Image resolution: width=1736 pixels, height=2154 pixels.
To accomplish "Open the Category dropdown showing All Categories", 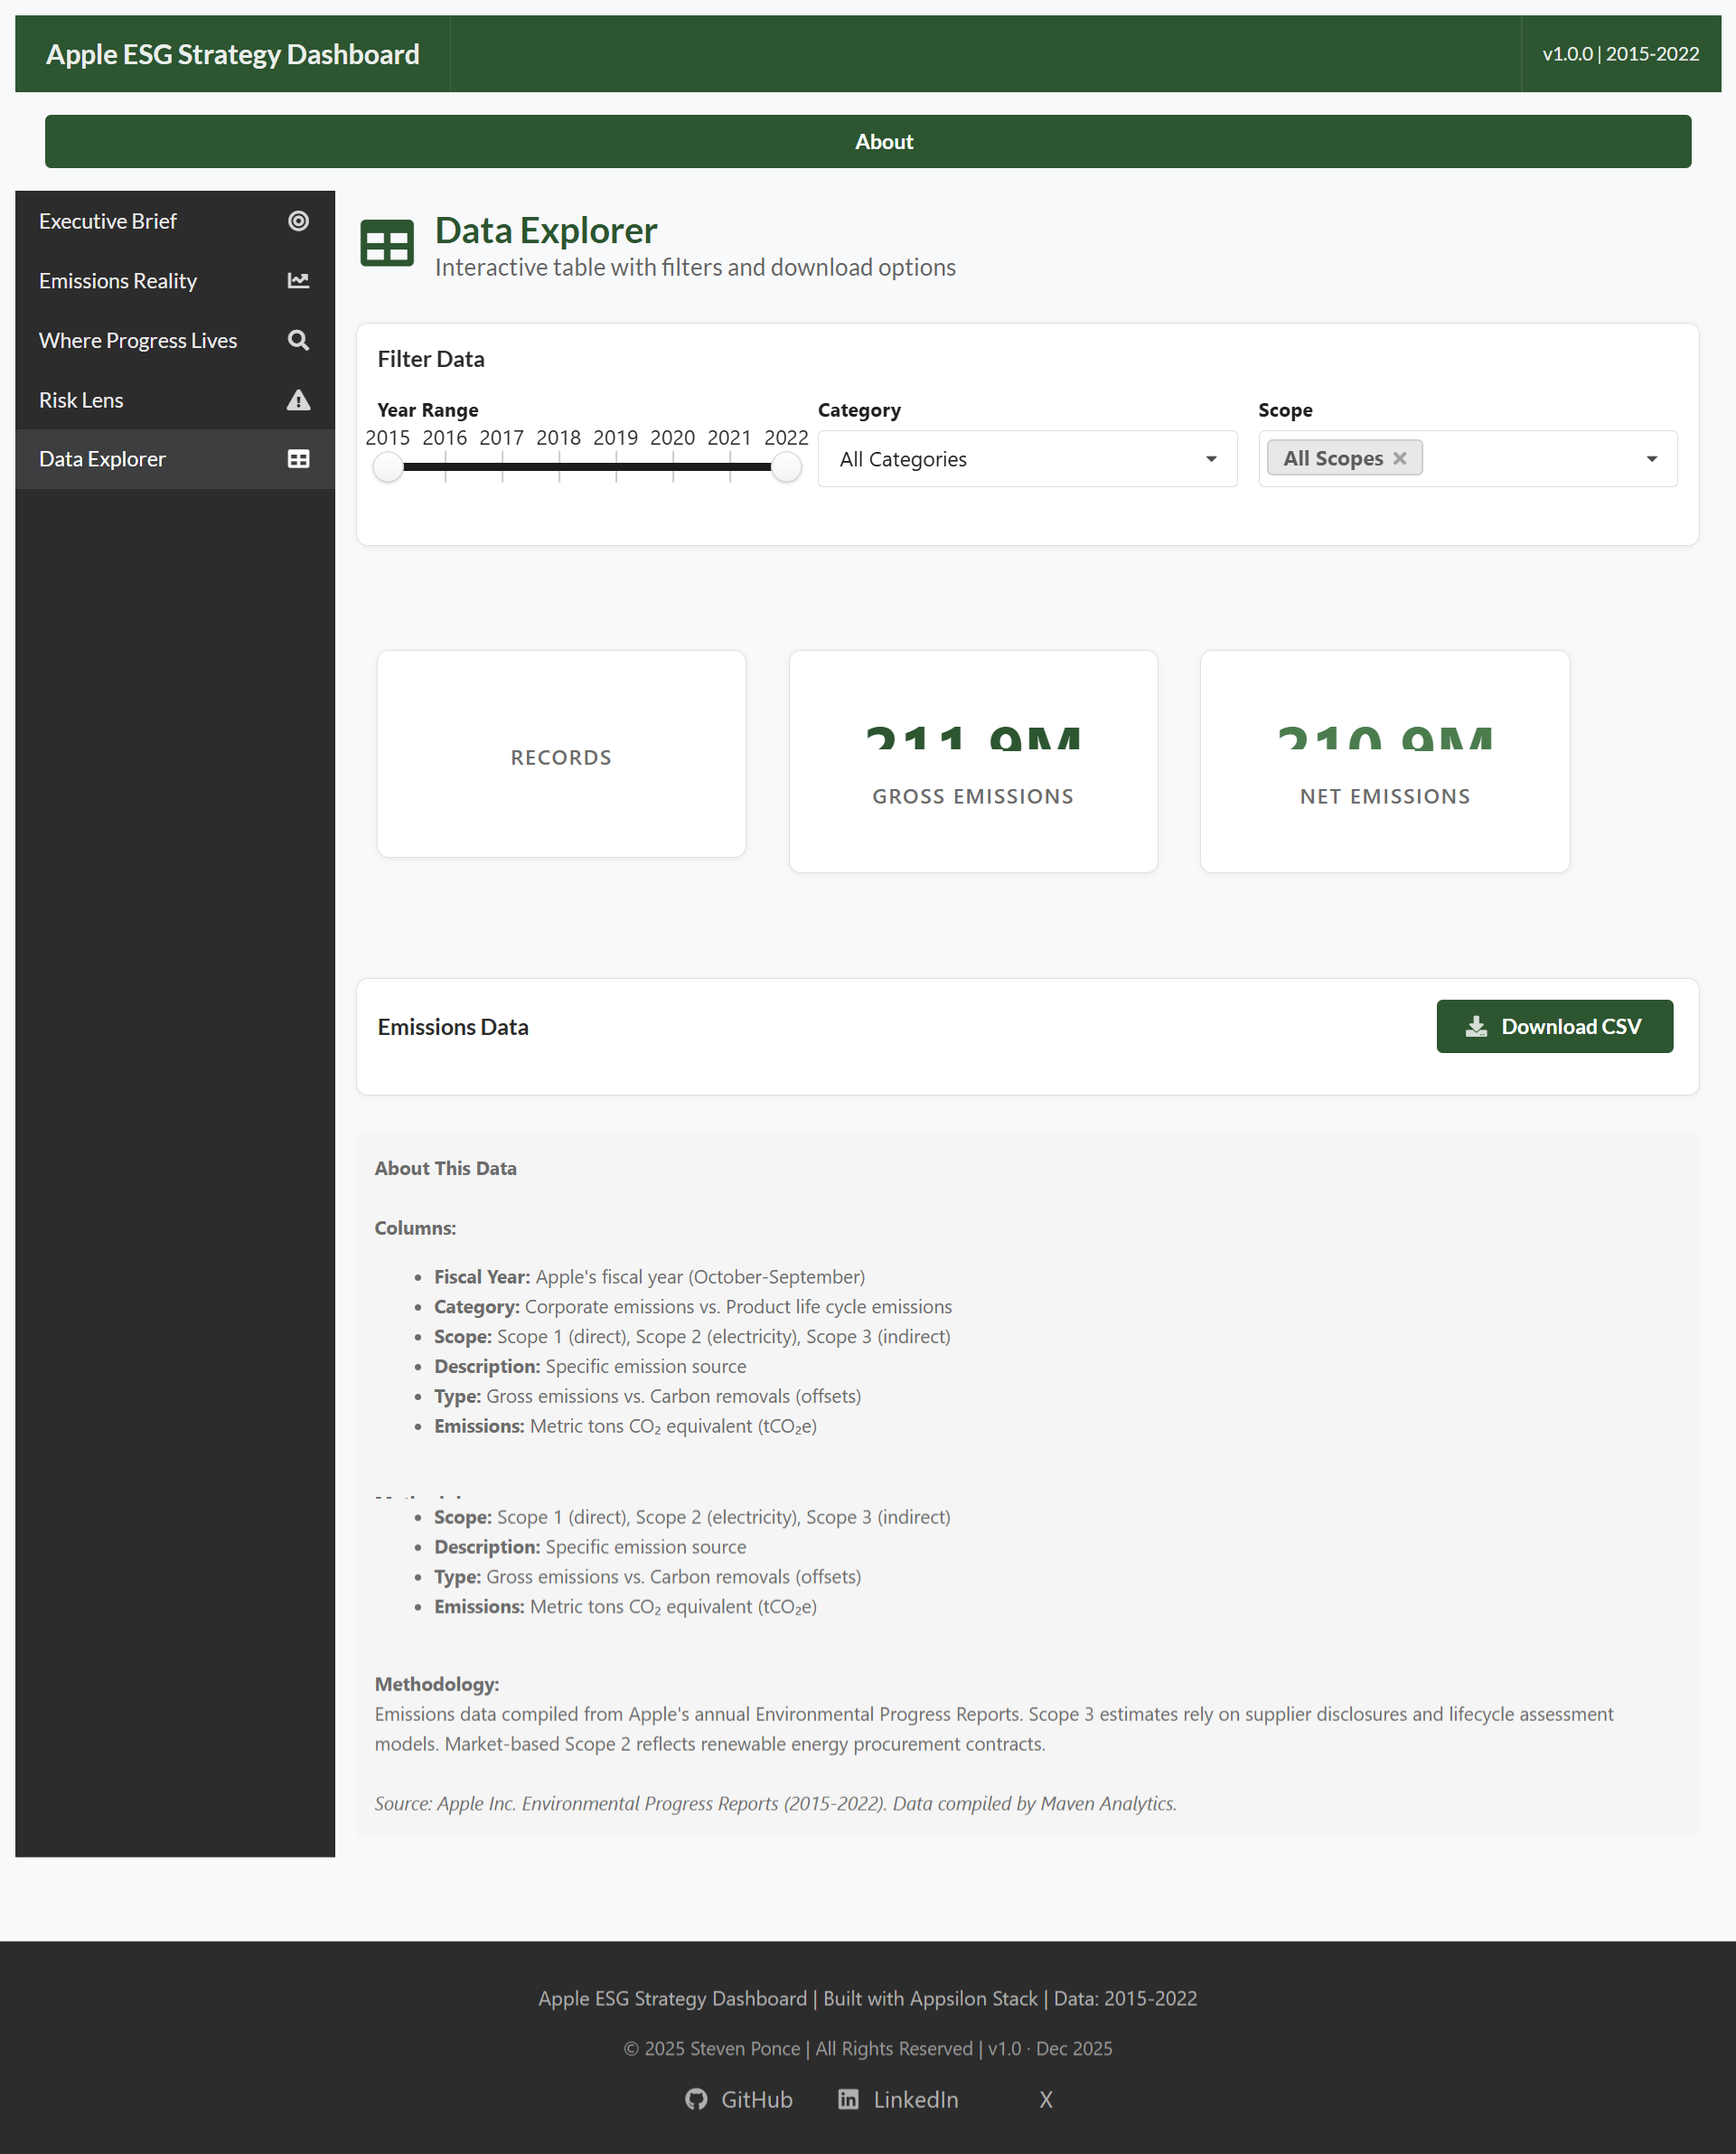I will (1027, 459).
